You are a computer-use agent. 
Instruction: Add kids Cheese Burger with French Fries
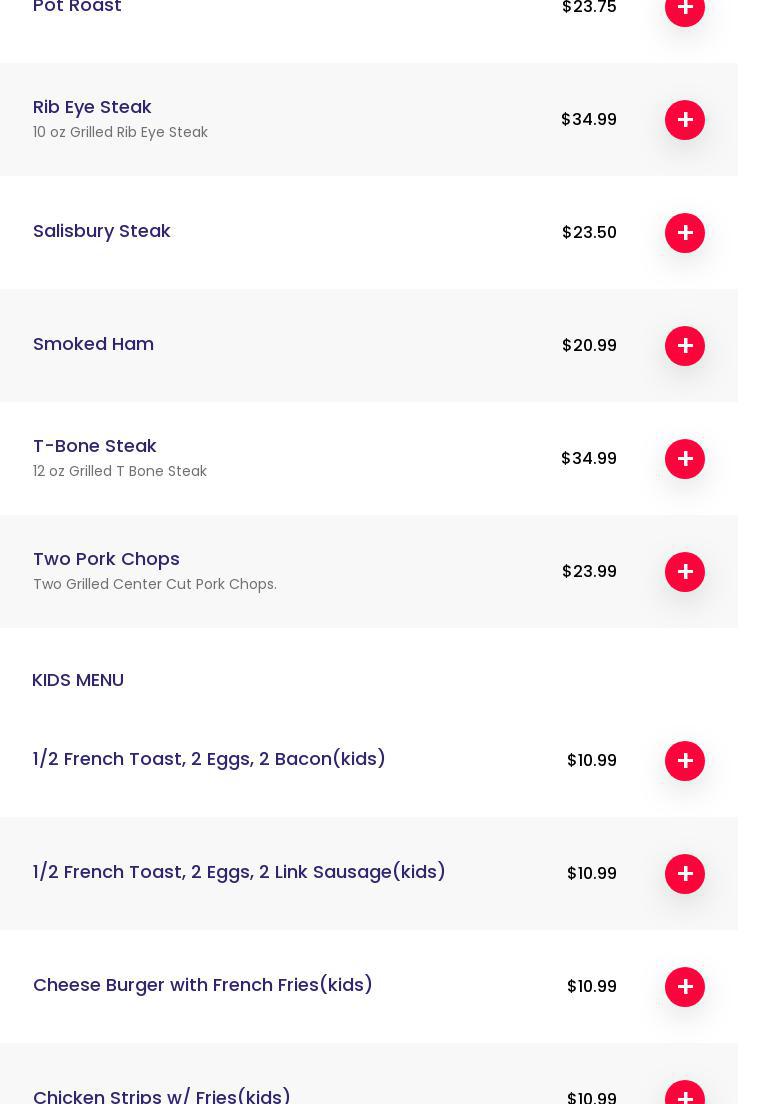coord(685,987)
